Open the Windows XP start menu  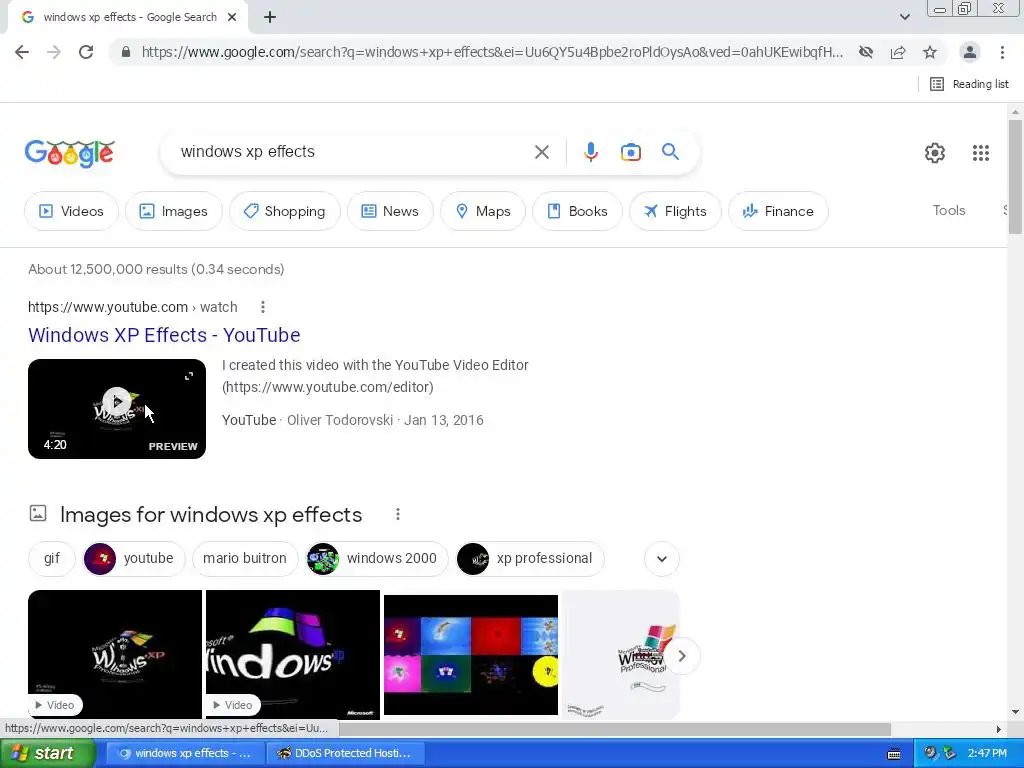(48, 753)
